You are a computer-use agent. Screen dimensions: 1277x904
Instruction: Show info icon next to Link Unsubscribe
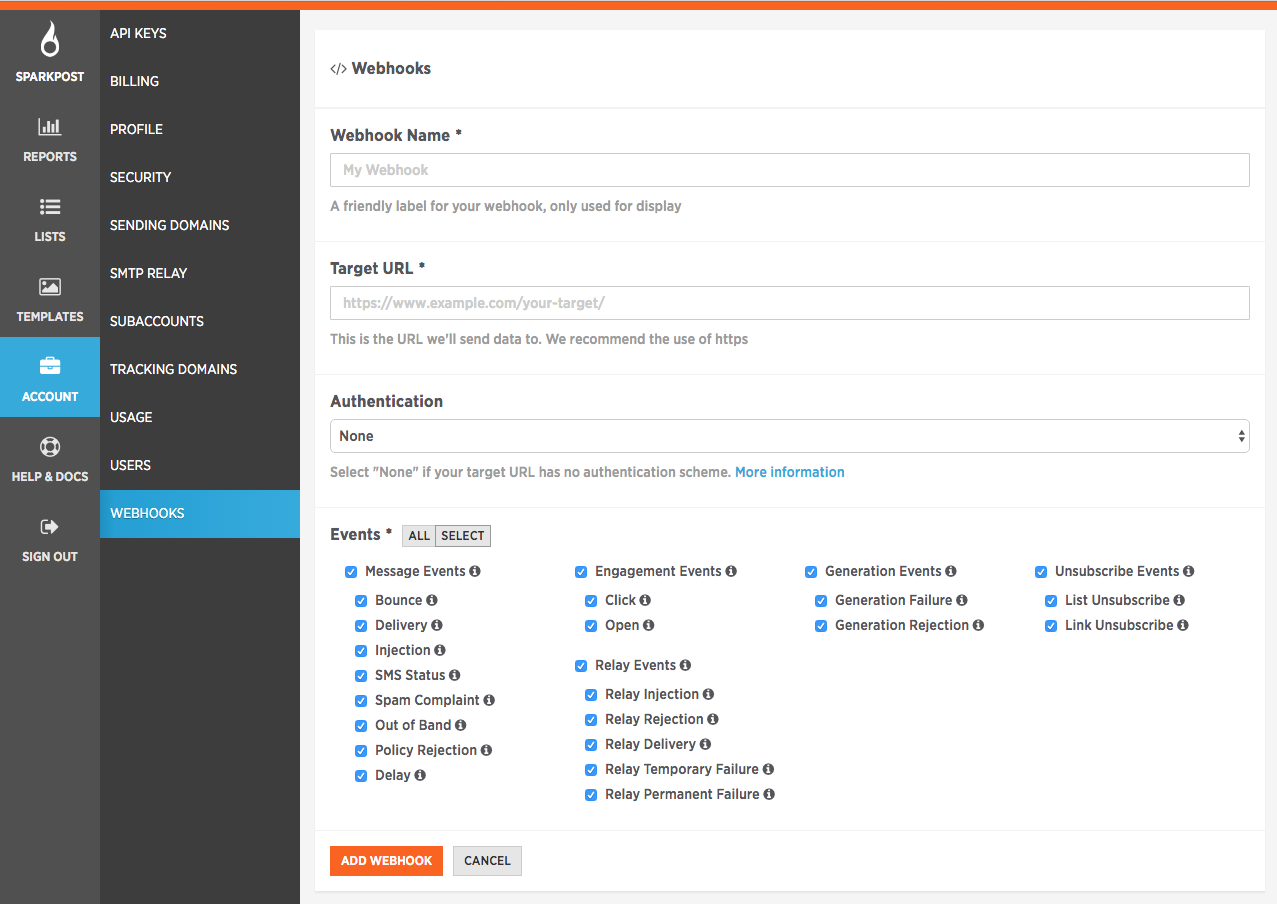coord(1183,625)
